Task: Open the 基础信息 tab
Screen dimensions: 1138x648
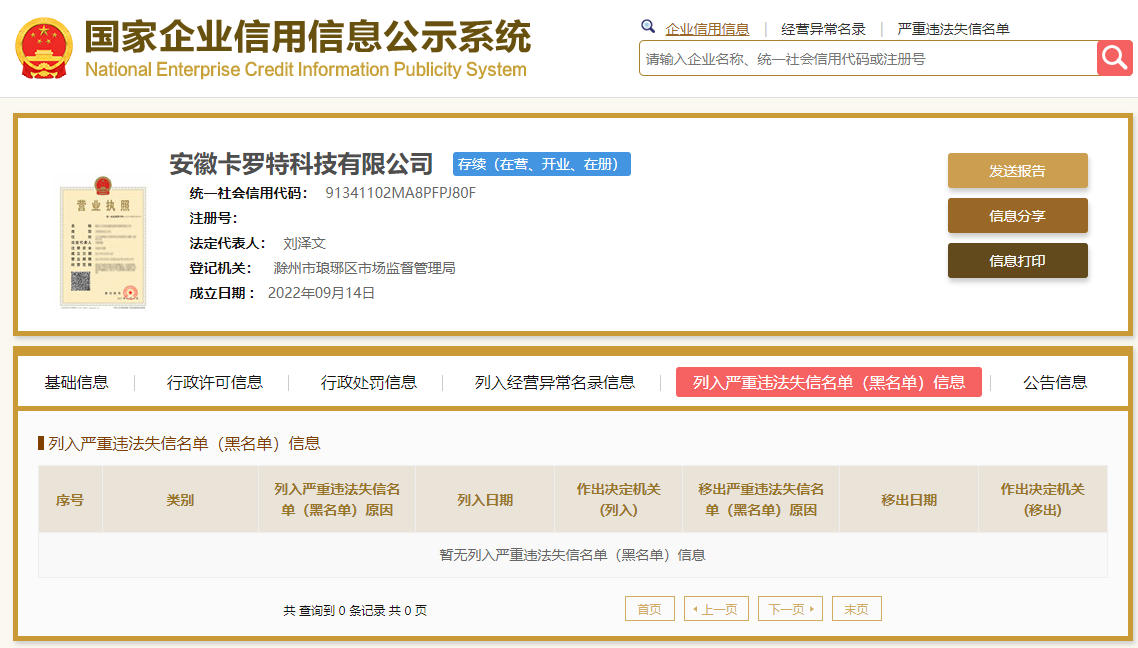Action: (76, 382)
